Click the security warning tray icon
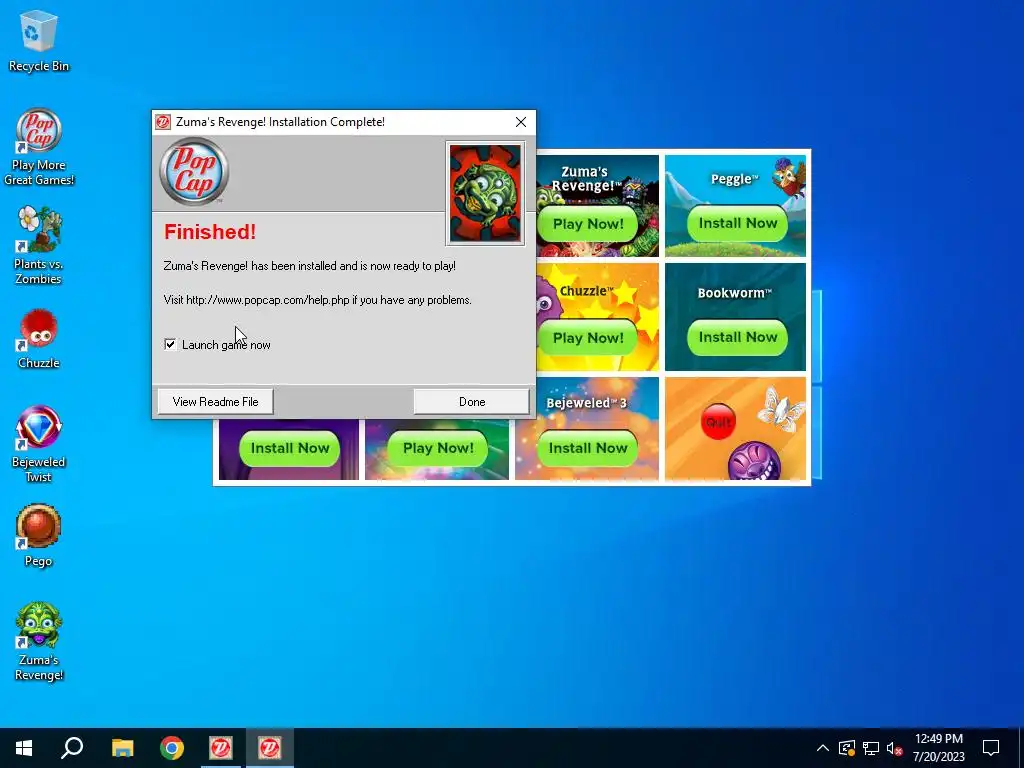Screen dimensions: 1024x768 tap(846, 748)
